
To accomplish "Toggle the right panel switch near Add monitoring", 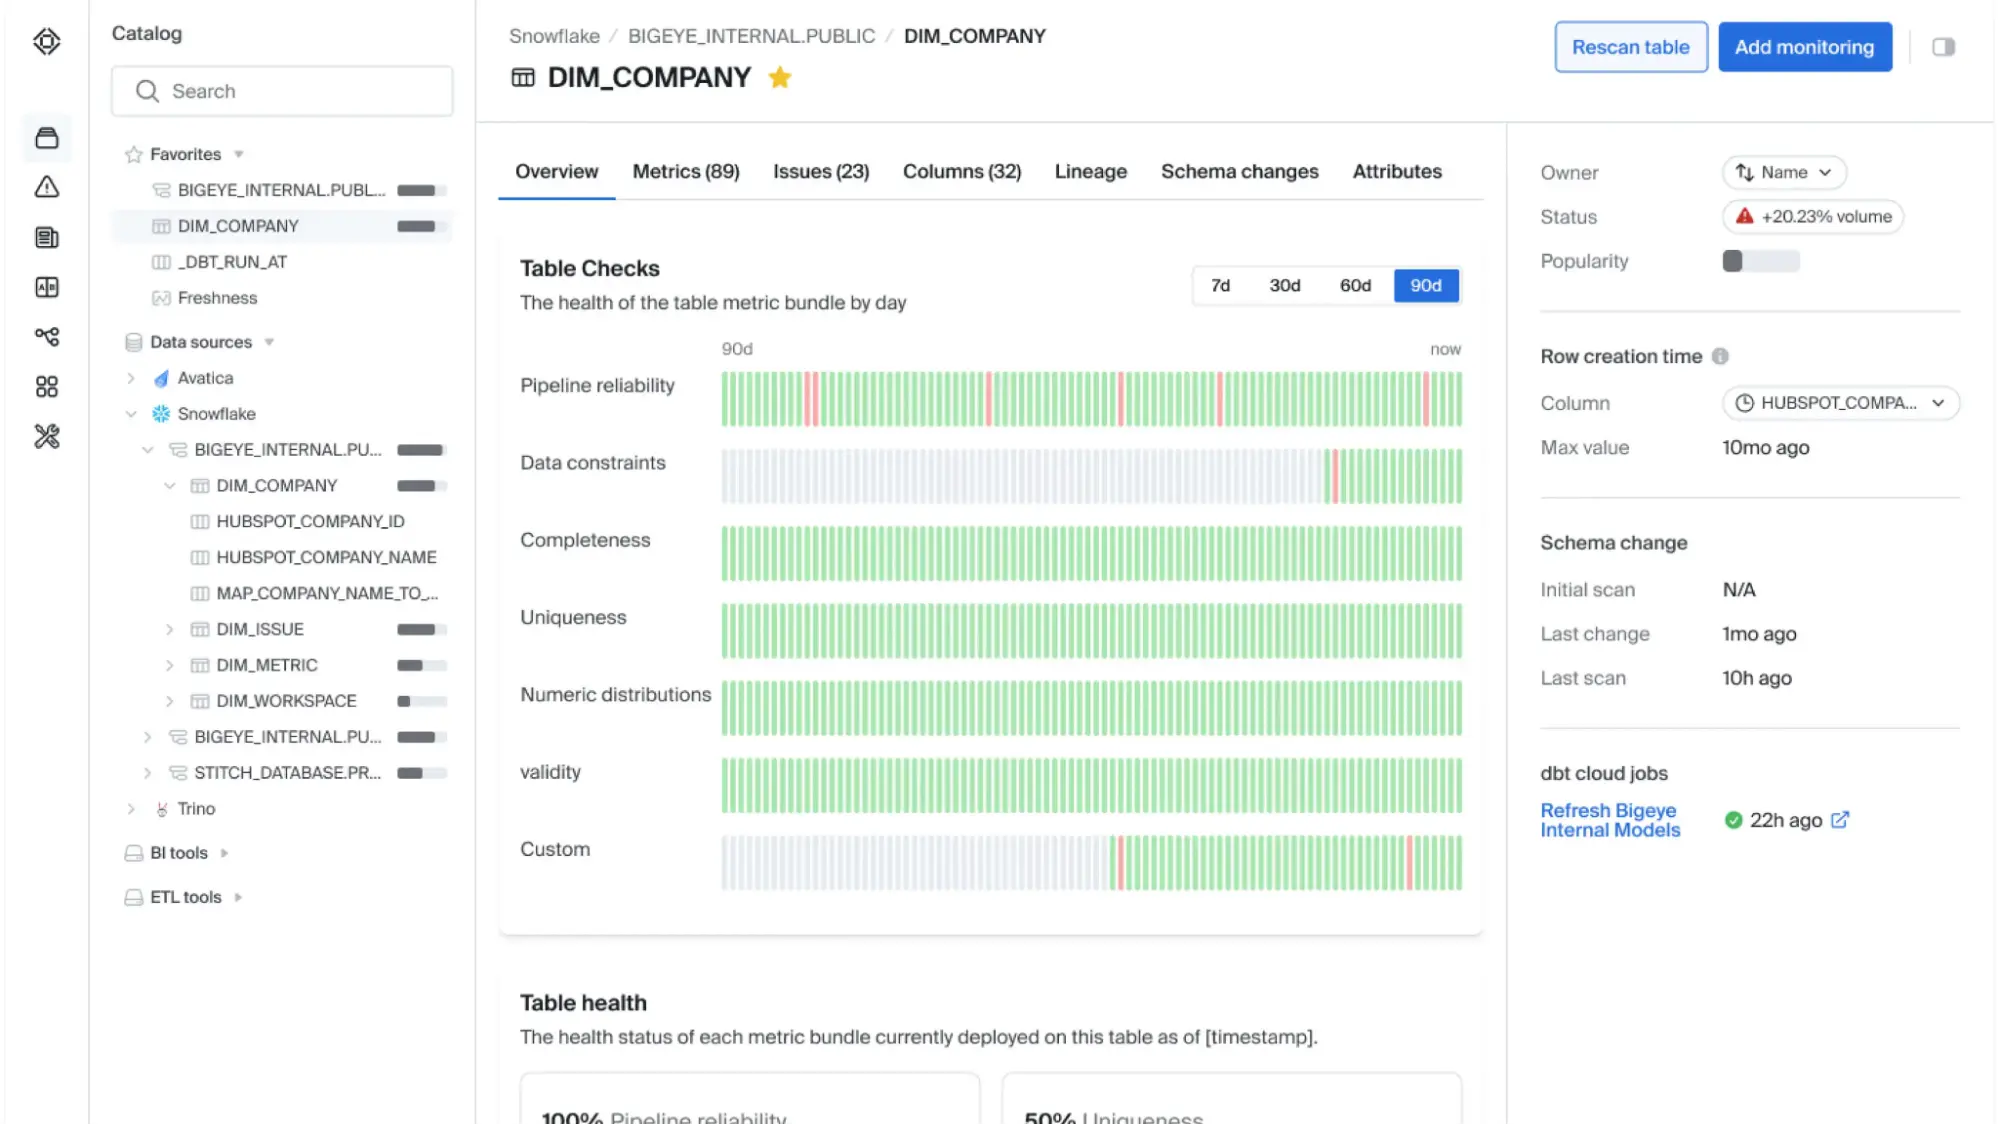I will [1943, 46].
